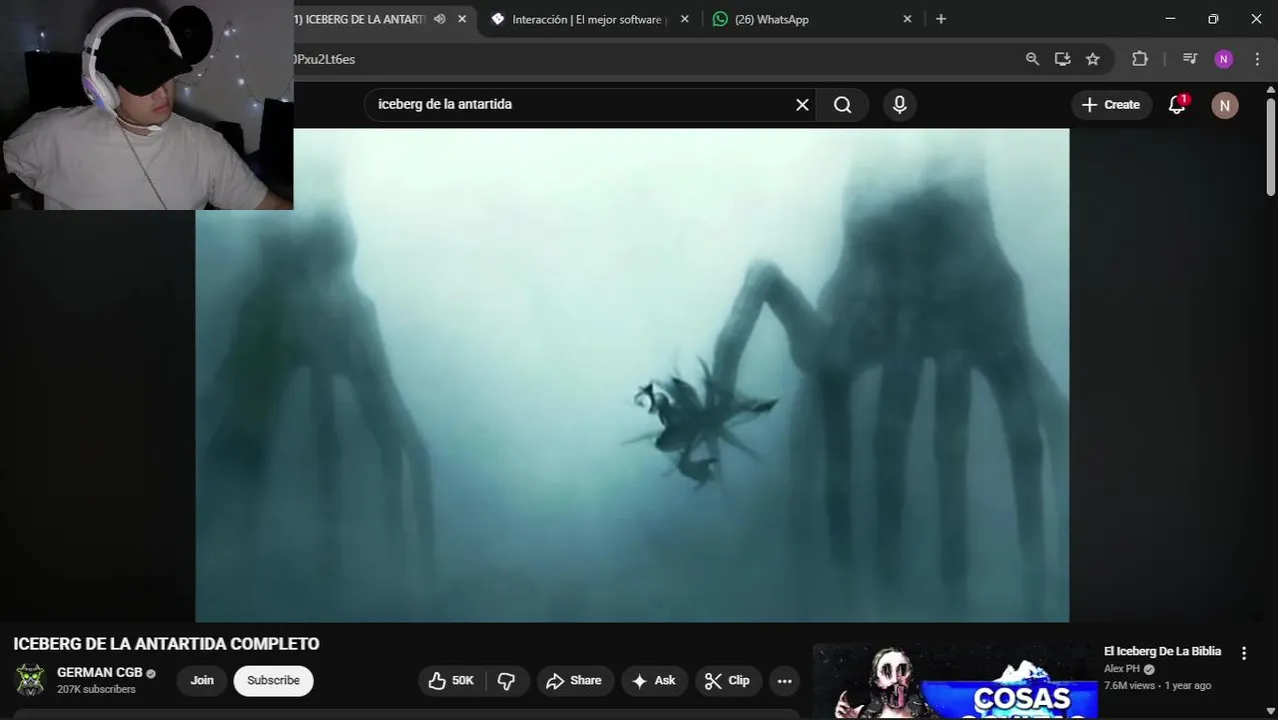Open the YouTube account avatar menu
The height and width of the screenshot is (720, 1278).
(x=1225, y=105)
